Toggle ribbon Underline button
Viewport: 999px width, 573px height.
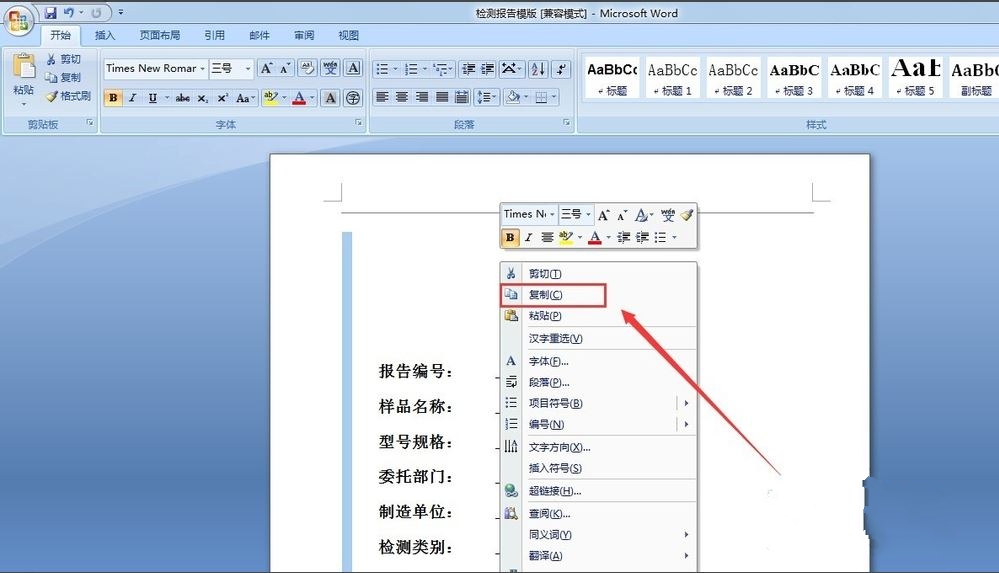pos(152,98)
